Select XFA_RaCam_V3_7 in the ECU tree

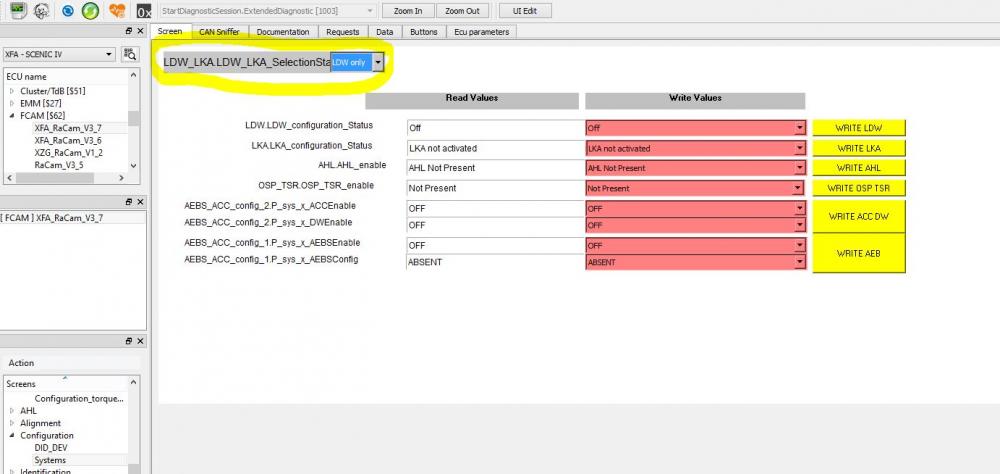click(68, 128)
